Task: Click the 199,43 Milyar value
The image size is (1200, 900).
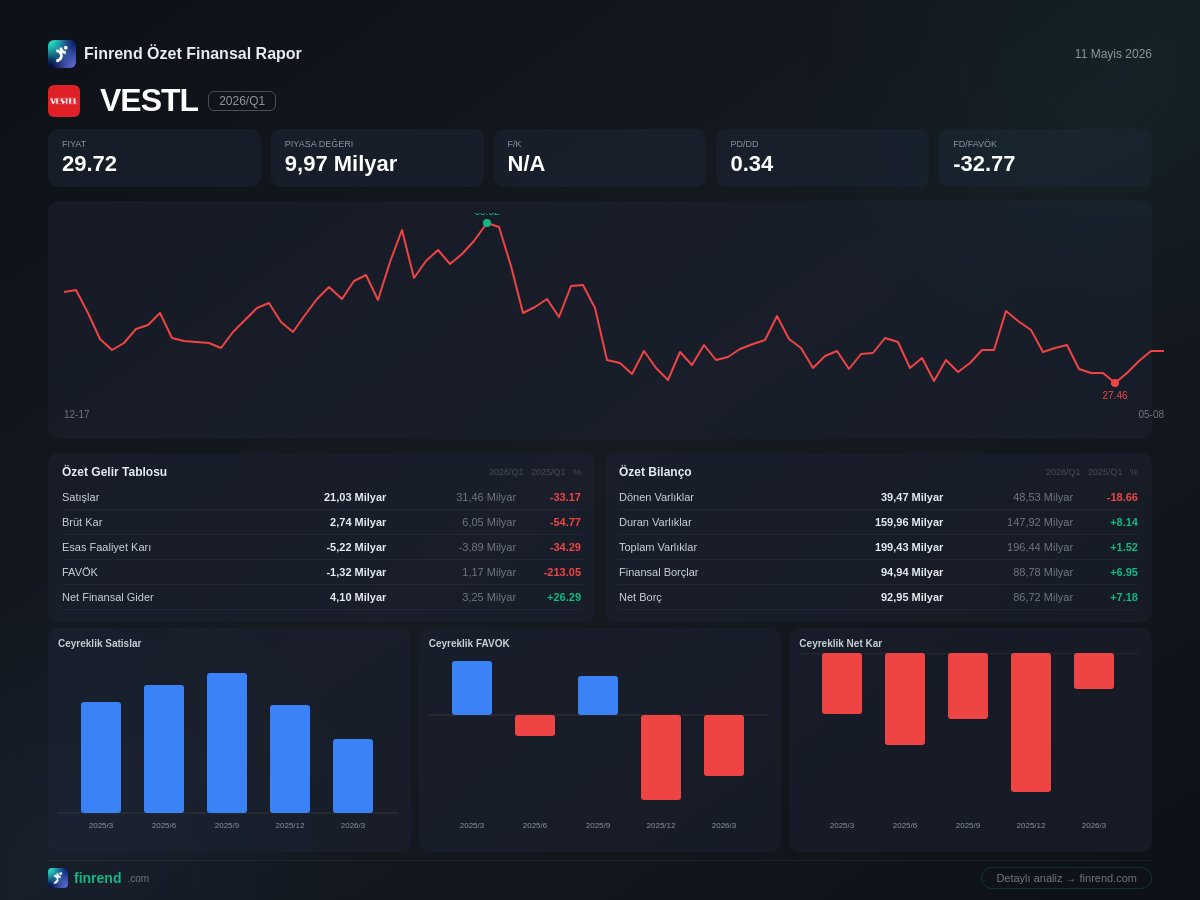Action: 909,547
